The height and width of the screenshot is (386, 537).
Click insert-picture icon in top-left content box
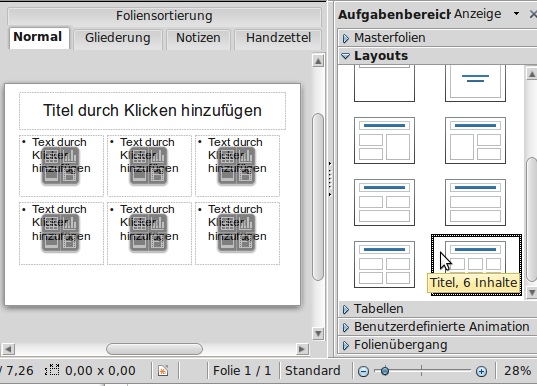click(51, 175)
